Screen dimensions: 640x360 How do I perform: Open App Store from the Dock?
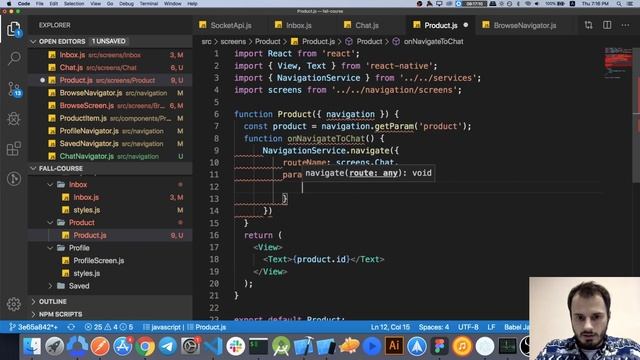point(122,346)
